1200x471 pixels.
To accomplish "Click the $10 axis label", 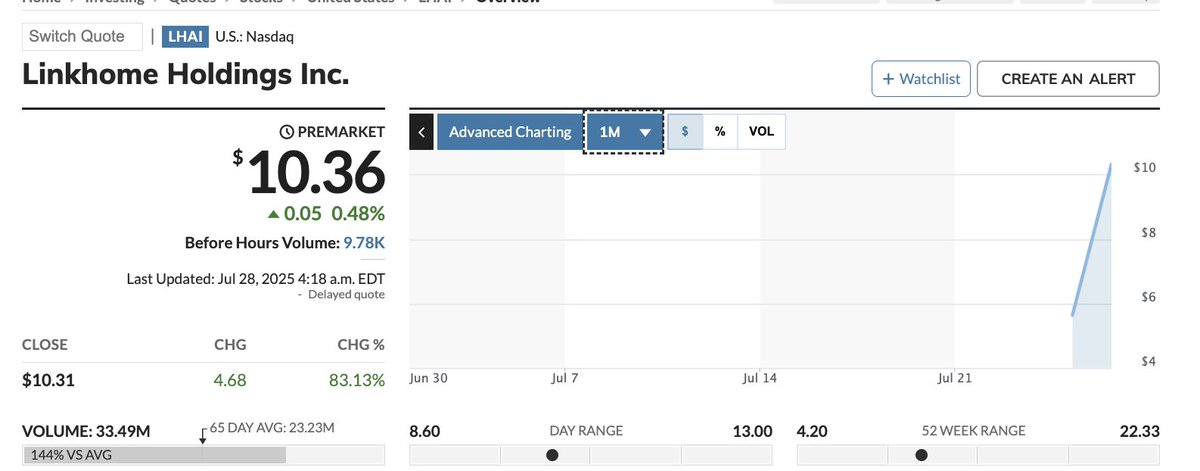I will click(1145, 168).
